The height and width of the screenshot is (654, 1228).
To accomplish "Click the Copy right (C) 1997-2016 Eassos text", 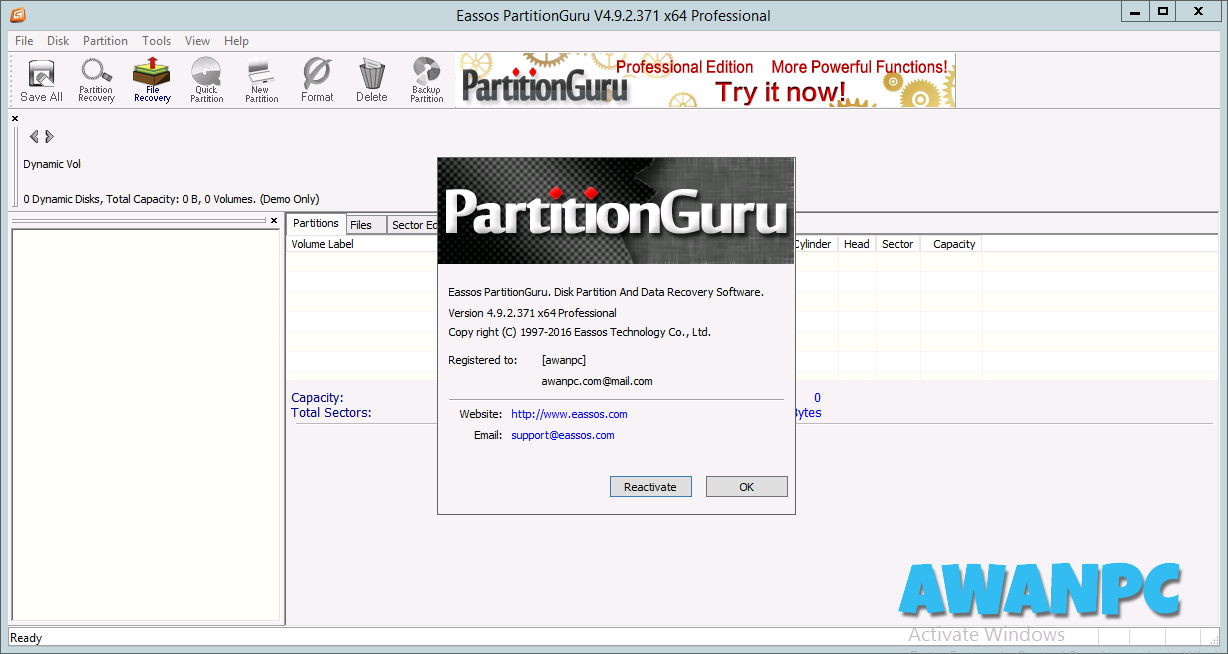I will point(579,332).
